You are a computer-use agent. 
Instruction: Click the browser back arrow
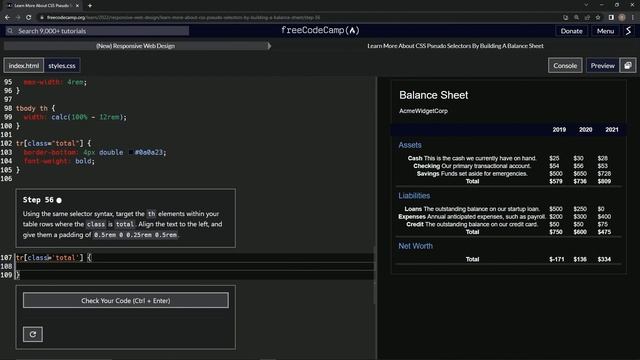[7, 18]
